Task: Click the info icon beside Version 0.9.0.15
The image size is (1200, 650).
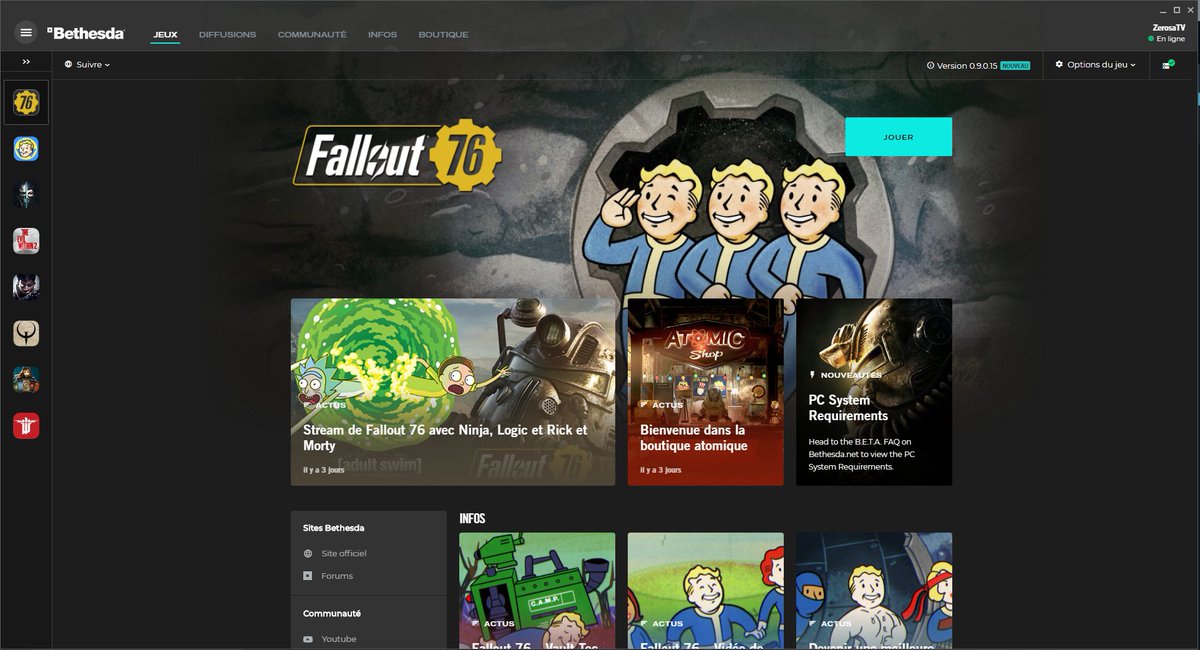Action: [x=930, y=65]
